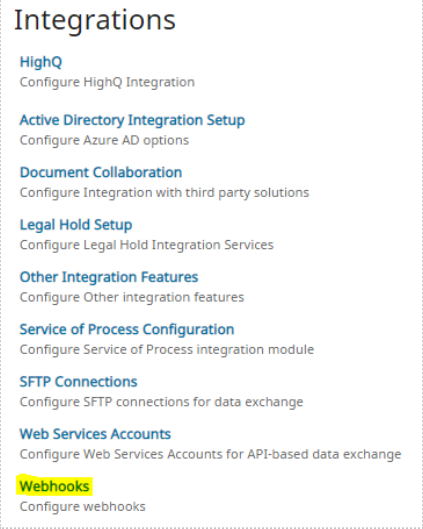Click the 'Configure HighQ Integration' description
The image size is (423, 529).
(107, 82)
